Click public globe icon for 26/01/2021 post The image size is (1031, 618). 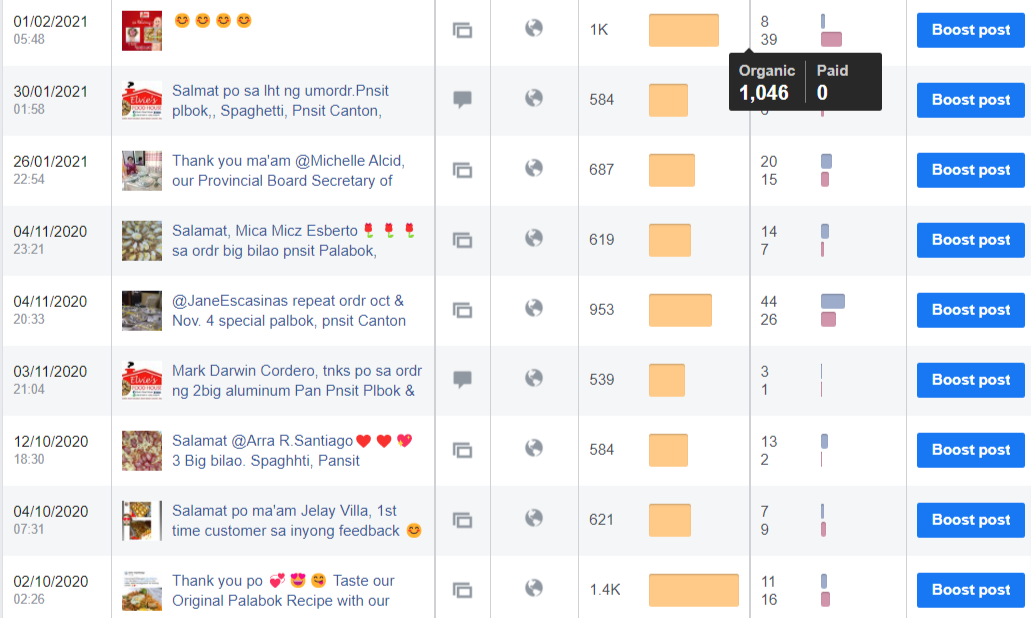click(534, 168)
